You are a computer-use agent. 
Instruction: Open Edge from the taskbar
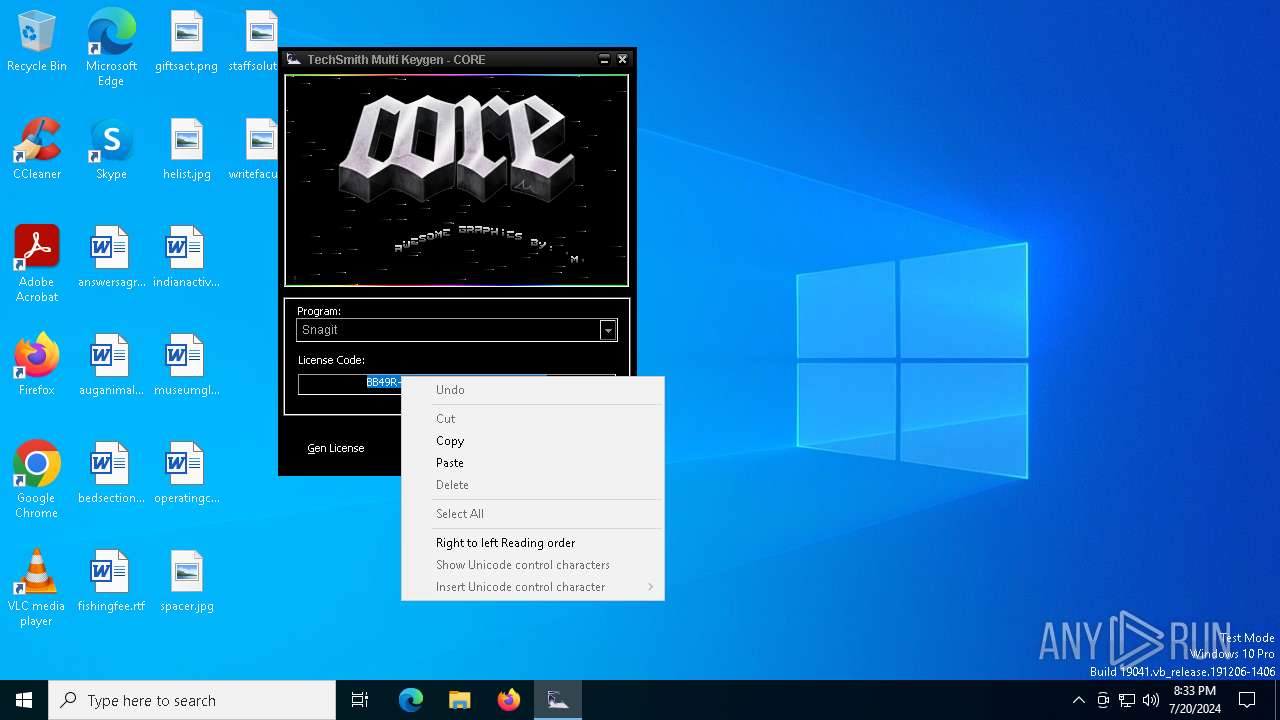tap(411, 700)
